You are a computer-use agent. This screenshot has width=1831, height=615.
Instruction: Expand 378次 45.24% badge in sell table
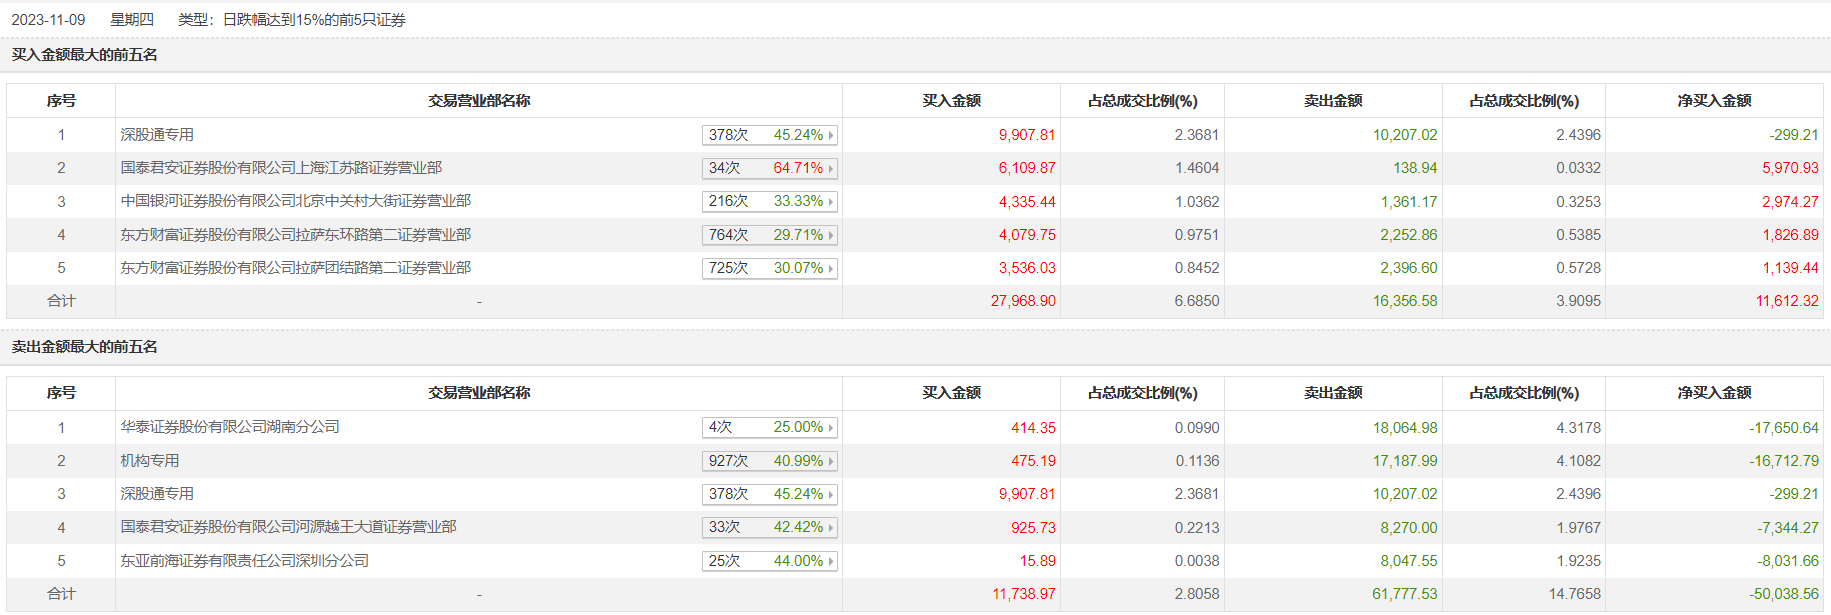click(769, 494)
